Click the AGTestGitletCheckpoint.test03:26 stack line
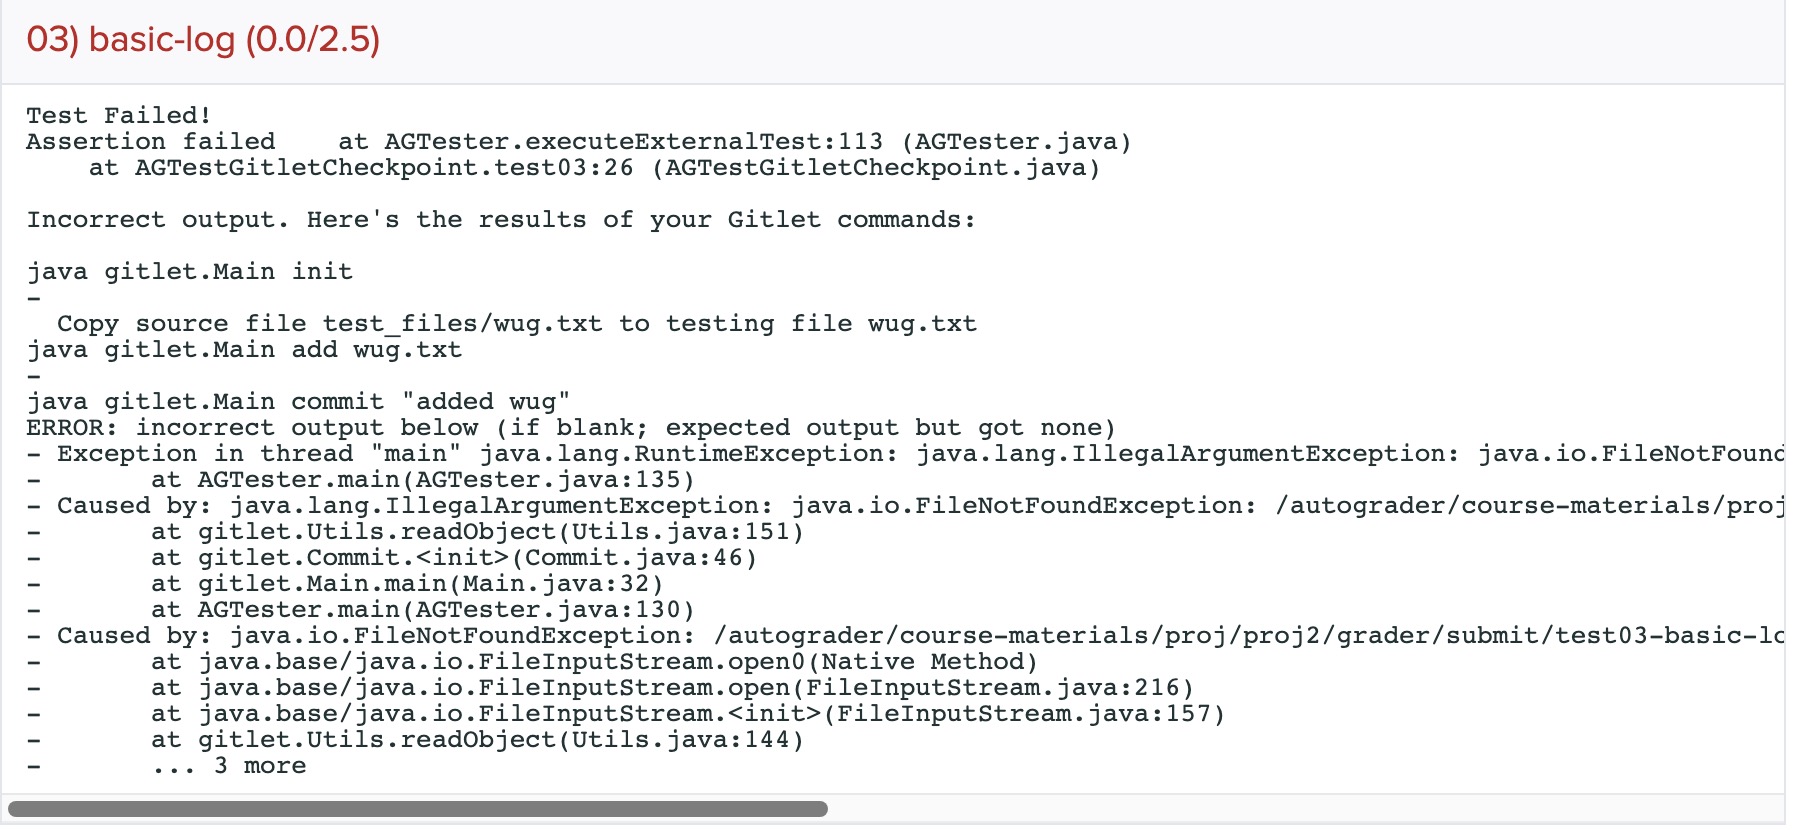 coord(594,168)
